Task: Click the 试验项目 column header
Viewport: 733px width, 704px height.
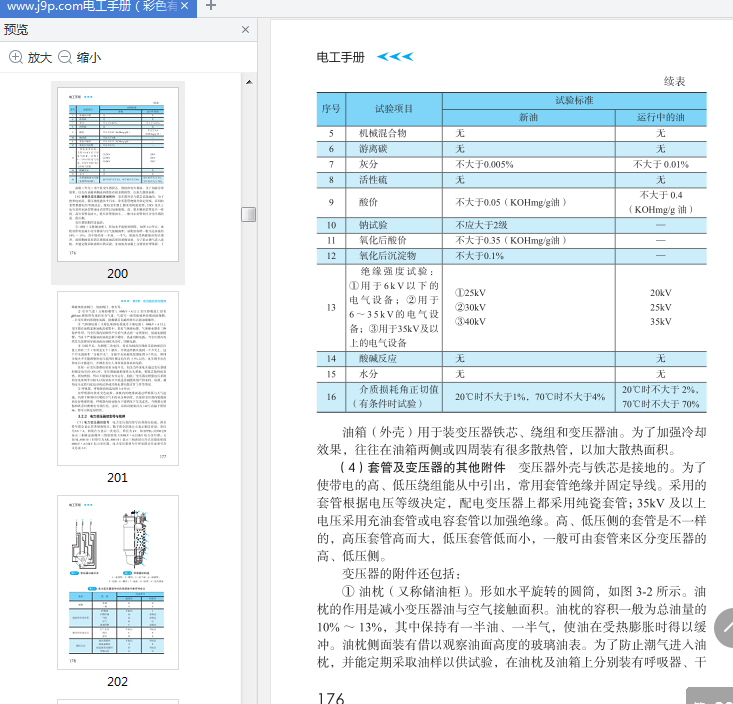Action: point(394,109)
